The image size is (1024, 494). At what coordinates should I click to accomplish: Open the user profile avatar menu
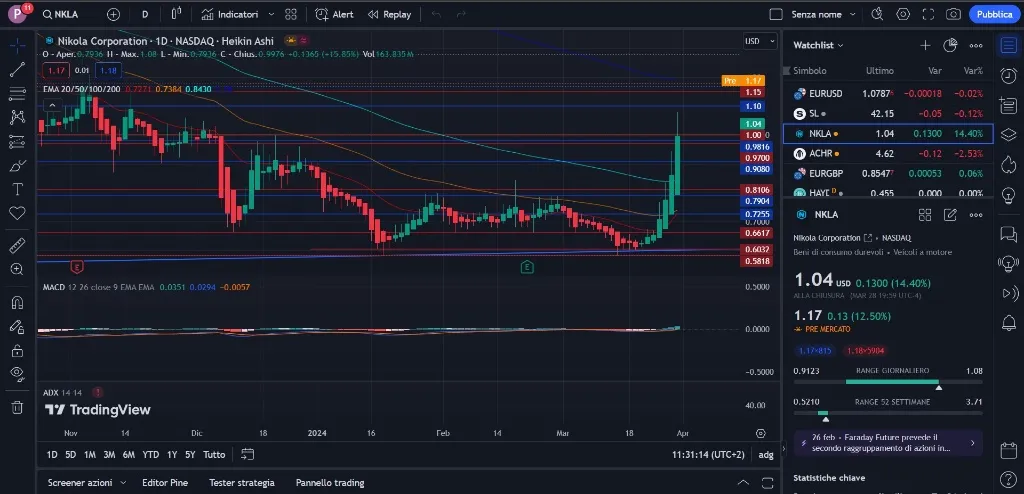(17, 14)
